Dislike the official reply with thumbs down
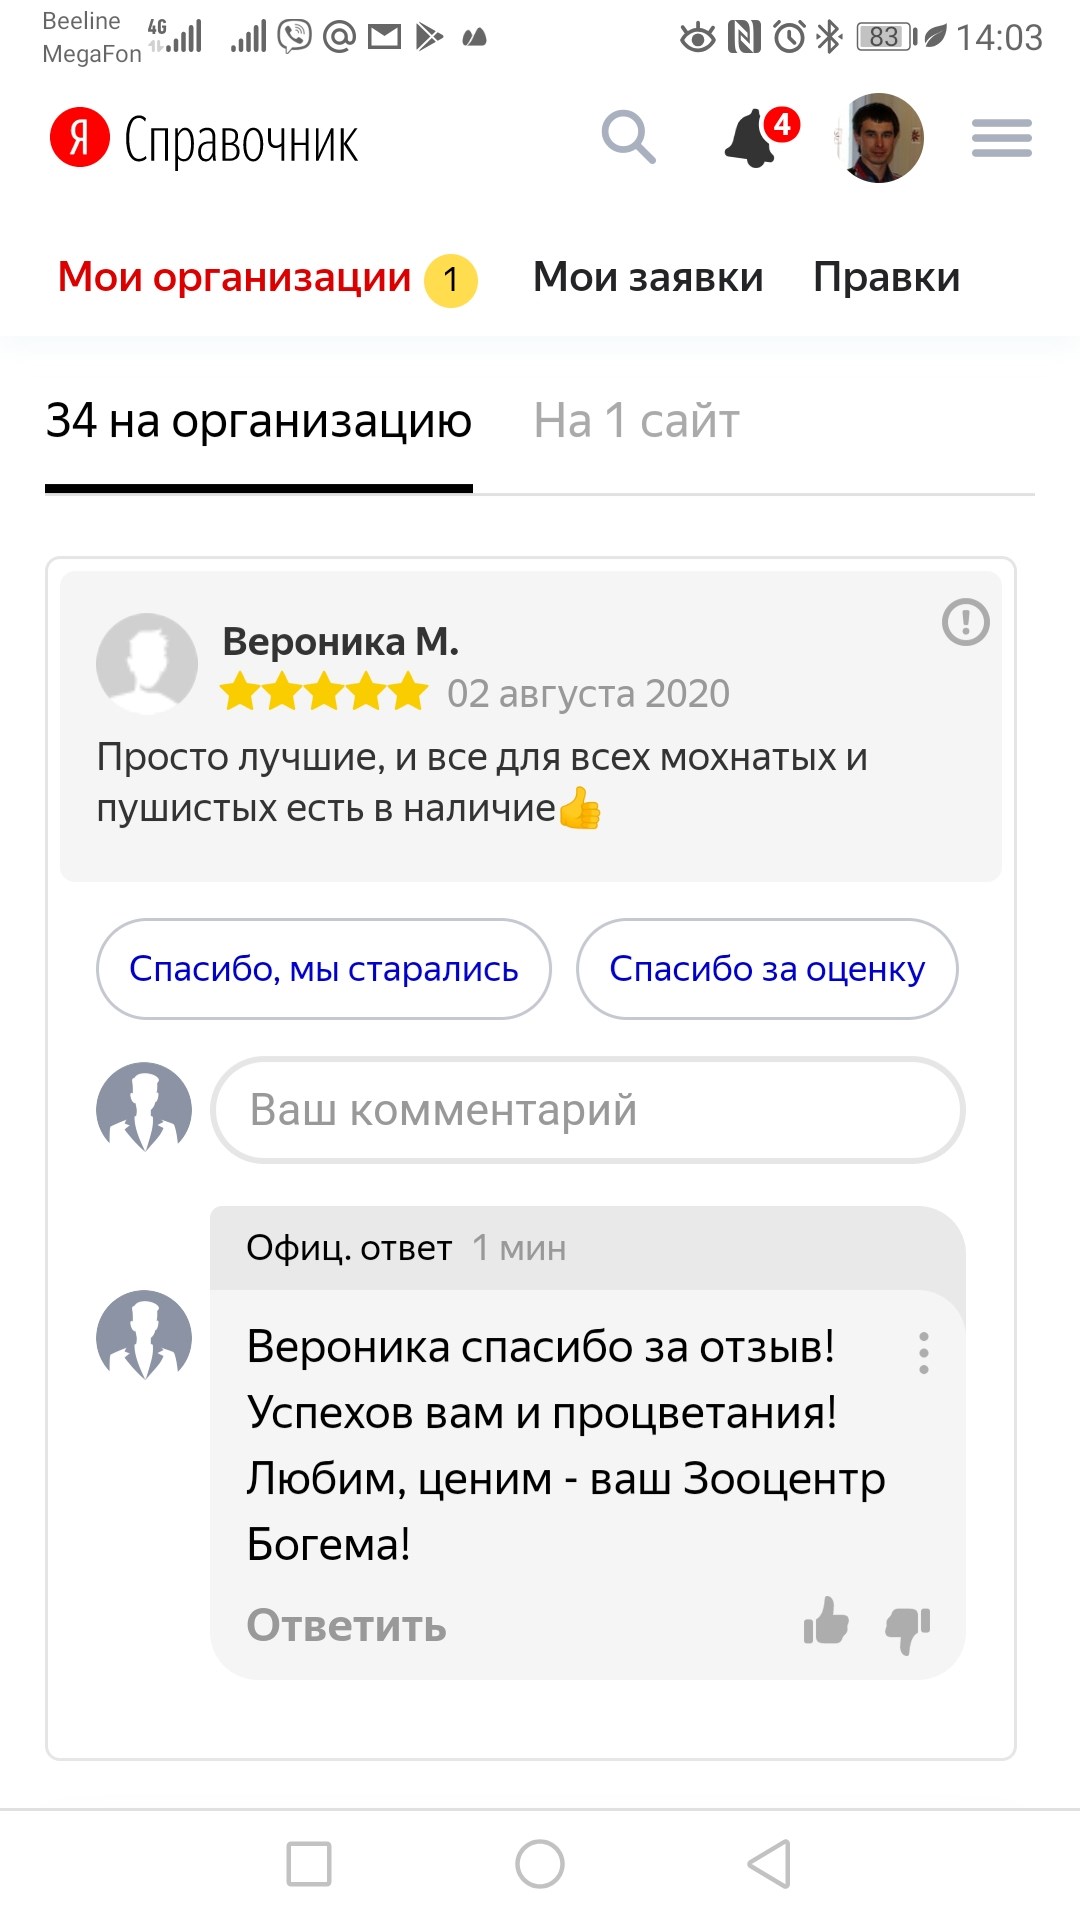 click(908, 1629)
